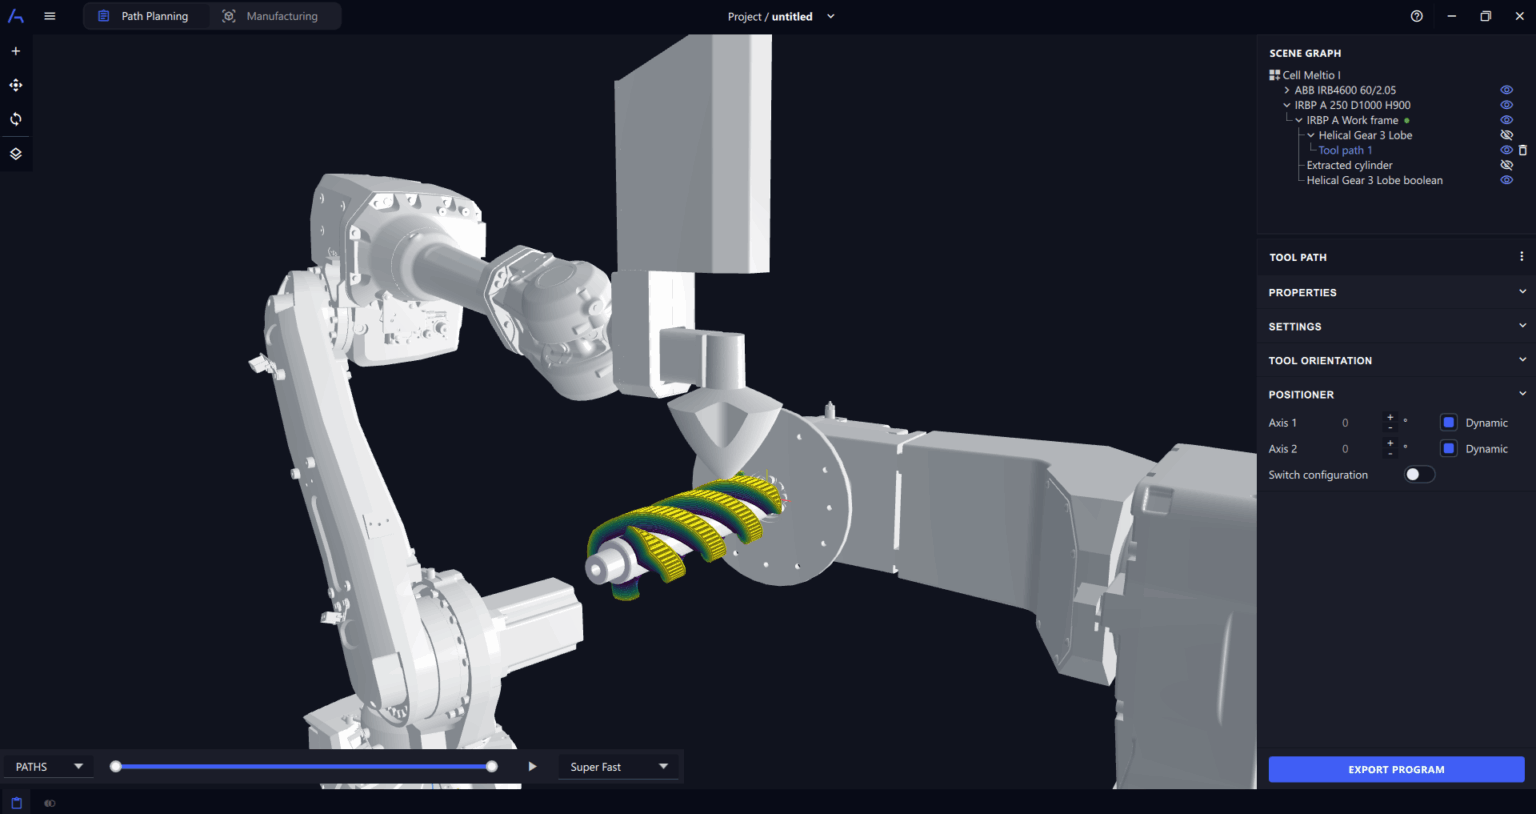The height and width of the screenshot is (814, 1536).
Task: Select the Add tool in the left toolbar
Action: tap(15, 50)
